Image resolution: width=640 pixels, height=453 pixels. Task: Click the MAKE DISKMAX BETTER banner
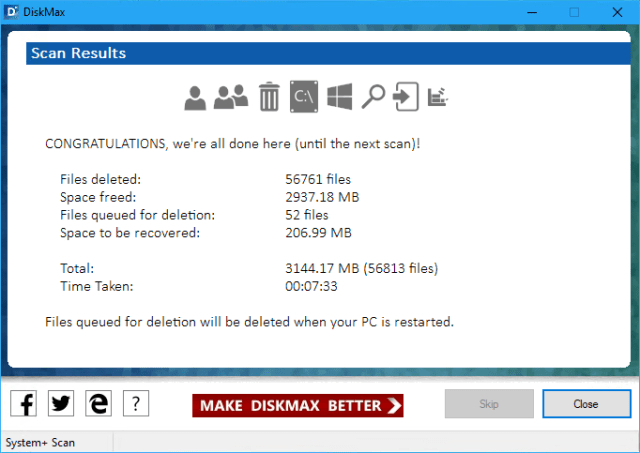click(298, 405)
